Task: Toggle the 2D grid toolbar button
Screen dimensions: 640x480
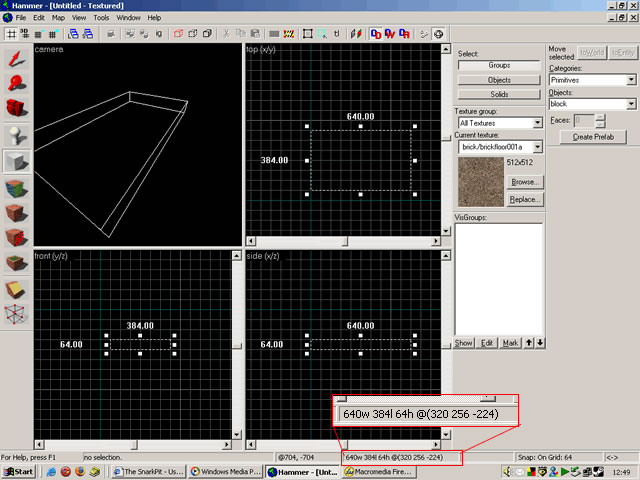Action: (13, 33)
